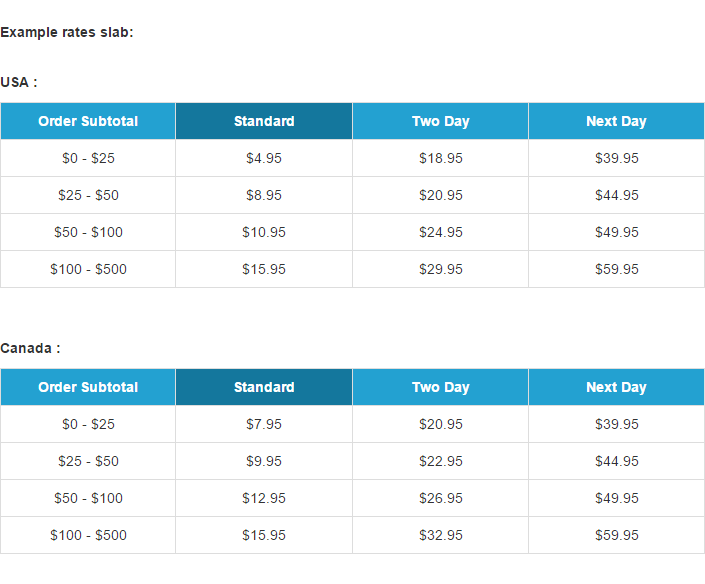Click the USA table Next Day header

point(616,121)
